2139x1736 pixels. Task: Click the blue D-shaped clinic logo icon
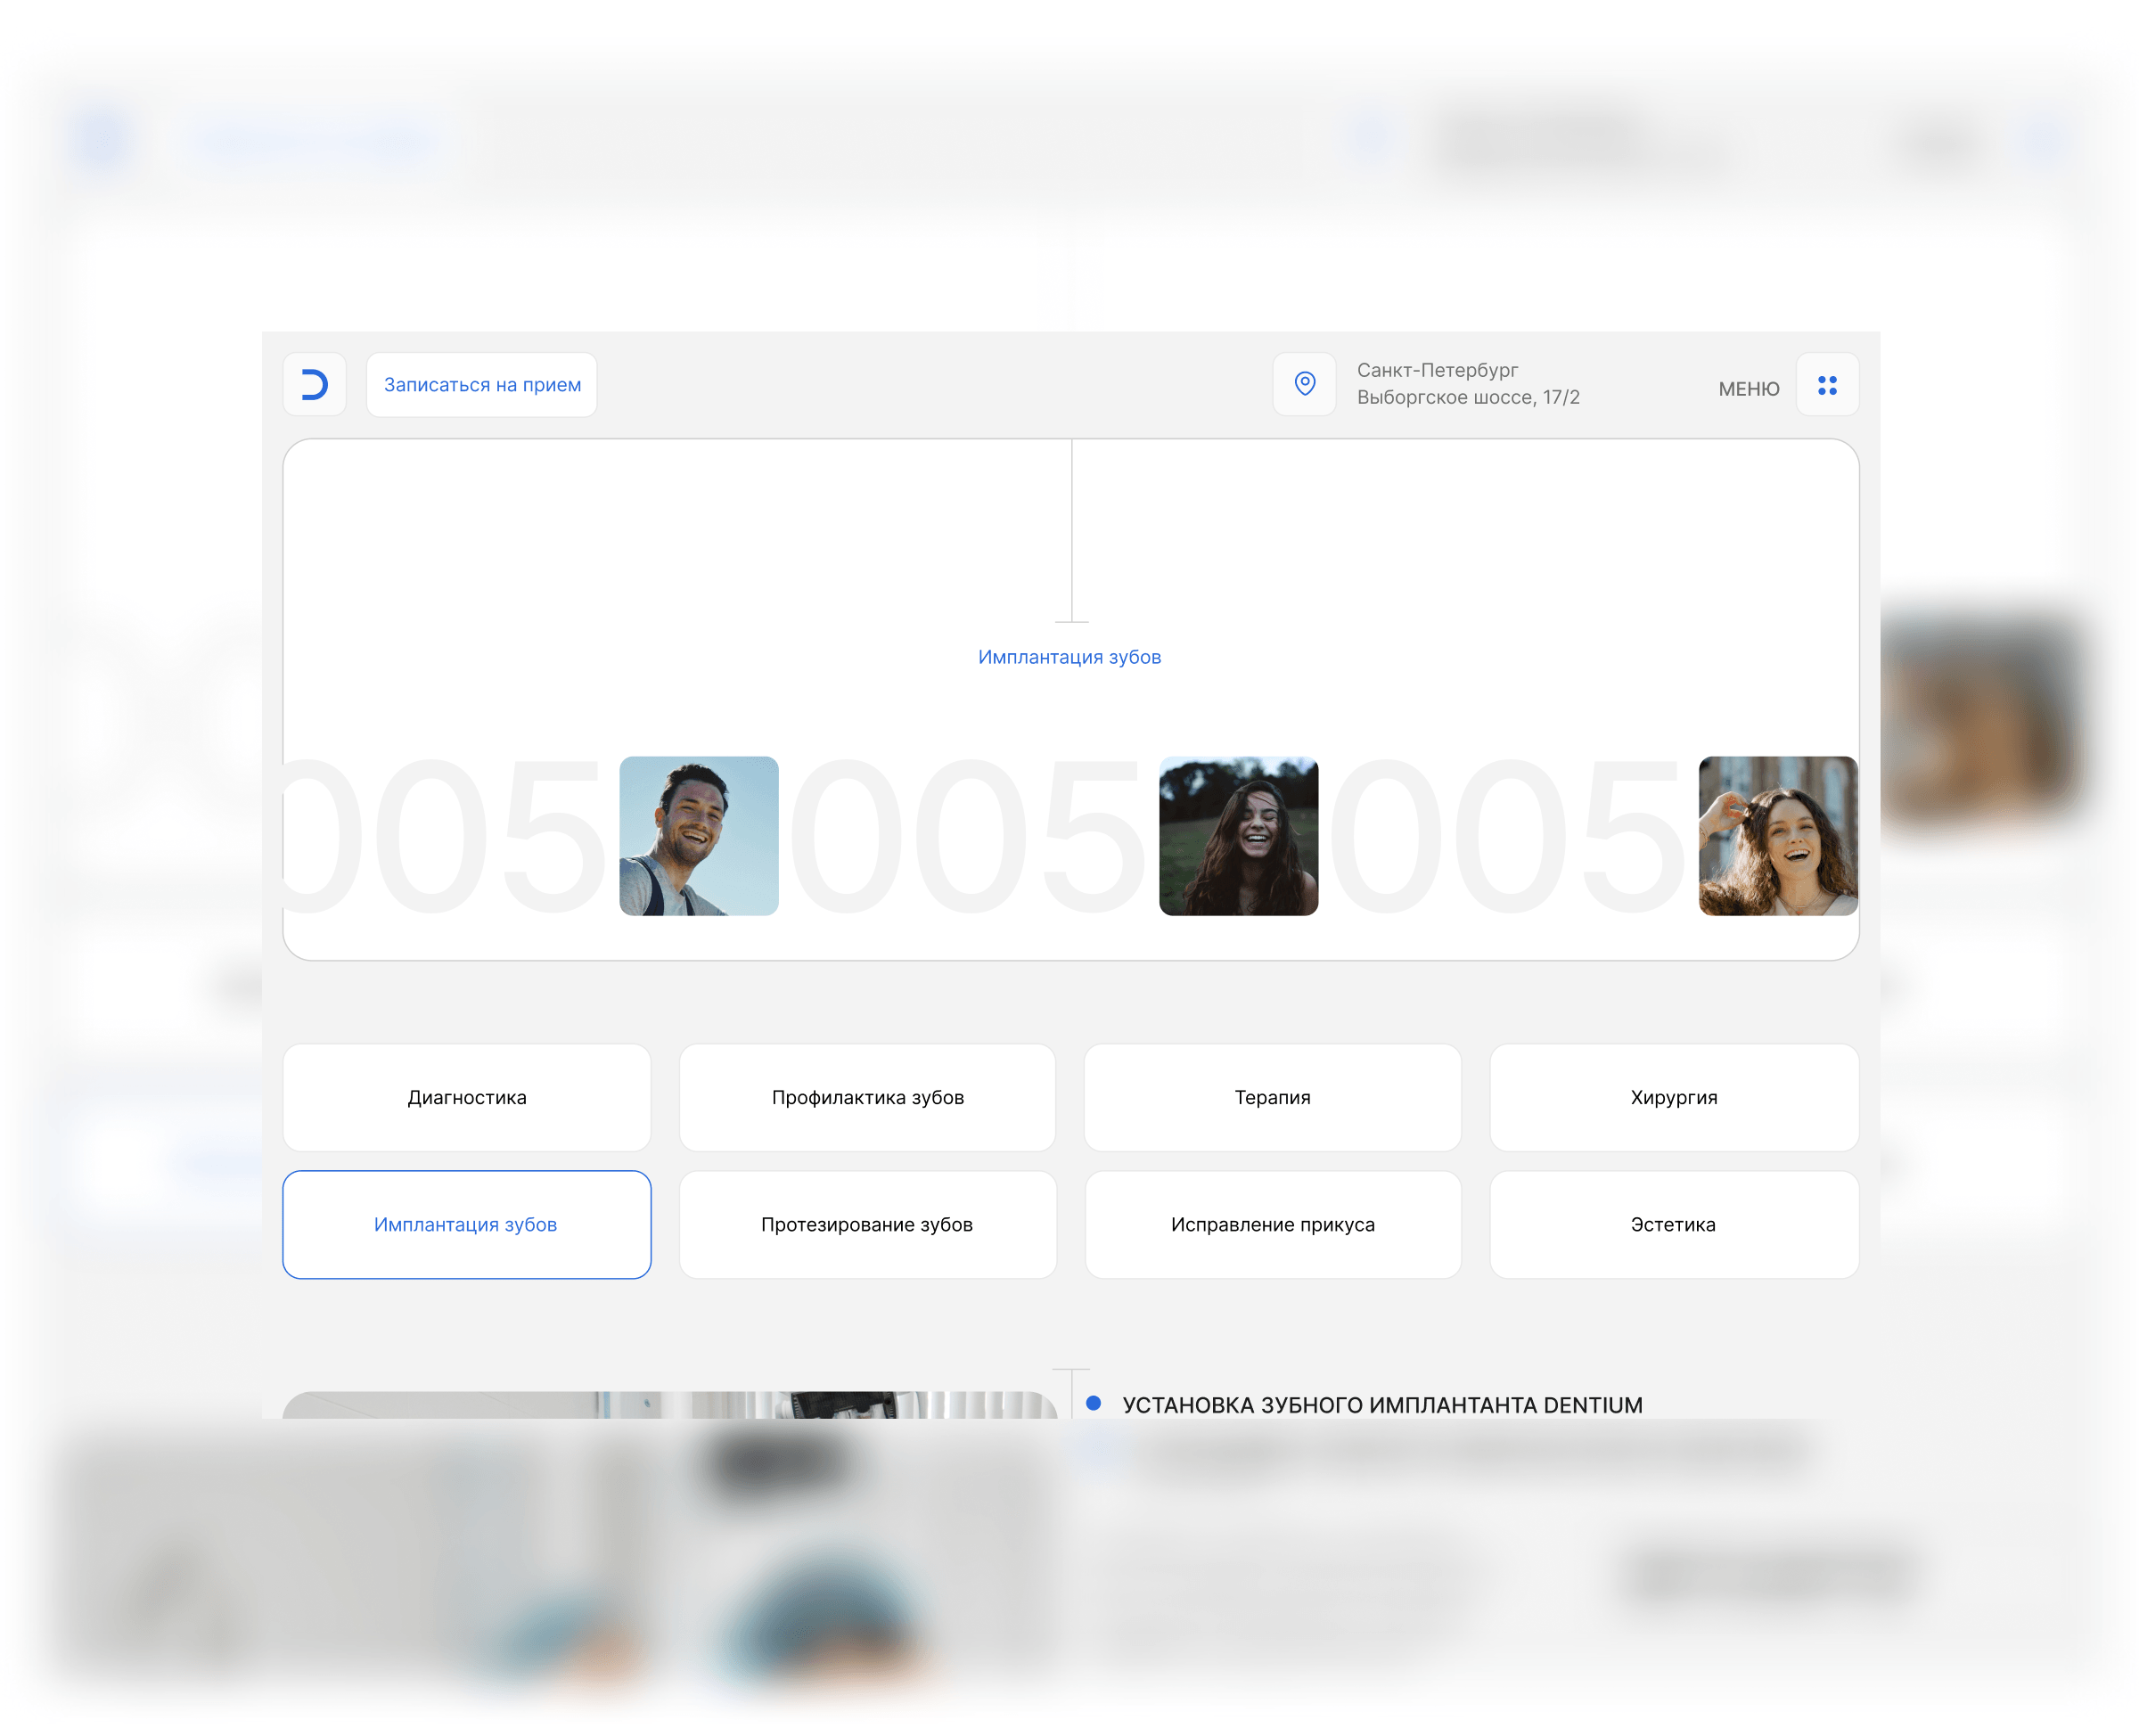pos(314,384)
